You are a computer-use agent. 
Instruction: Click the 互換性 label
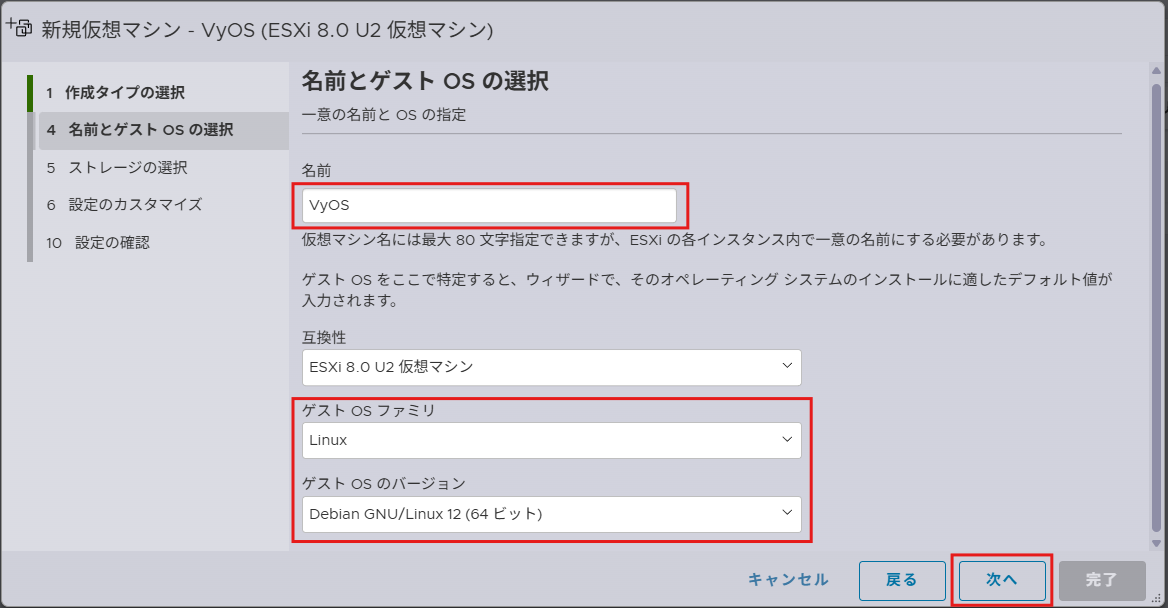pyautogui.click(x=324, y=338)
